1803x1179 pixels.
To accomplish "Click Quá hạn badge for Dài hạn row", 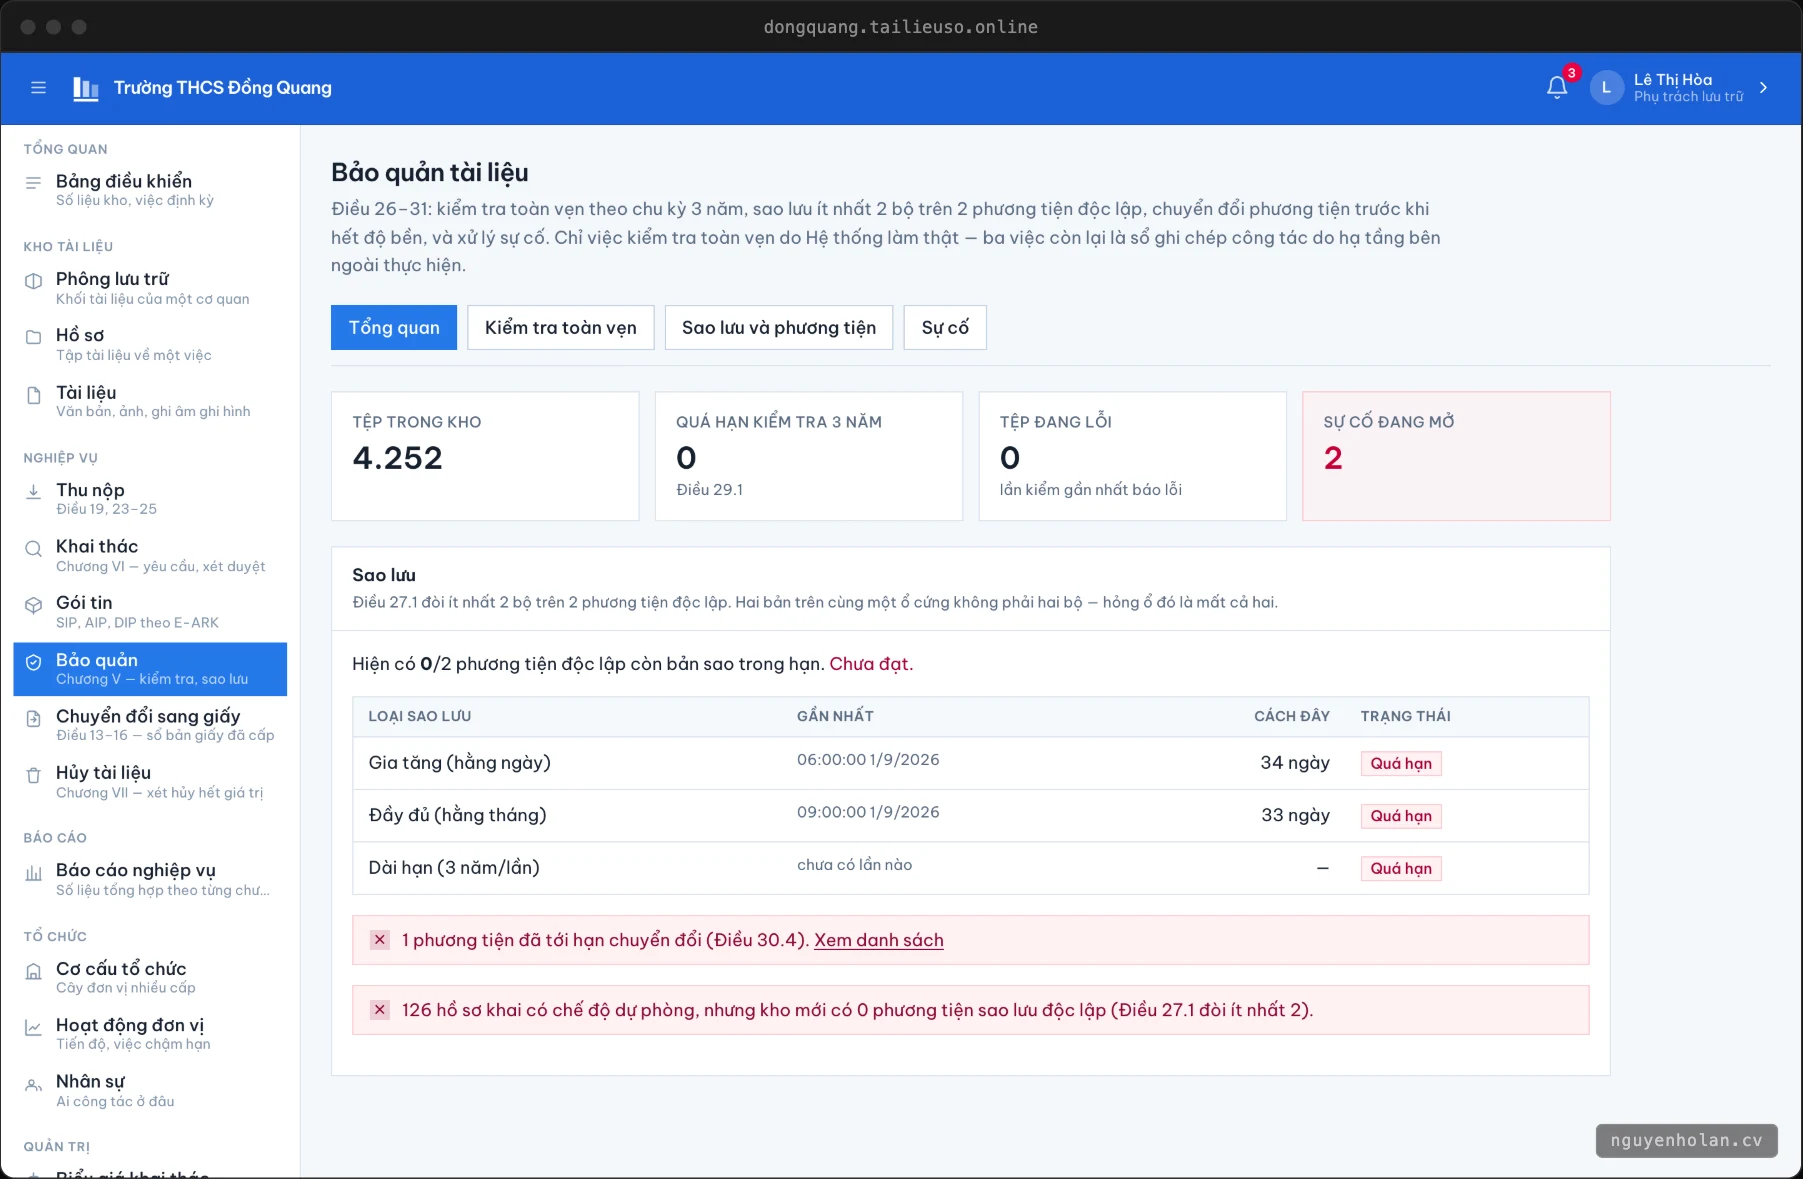I will 1401,869.
